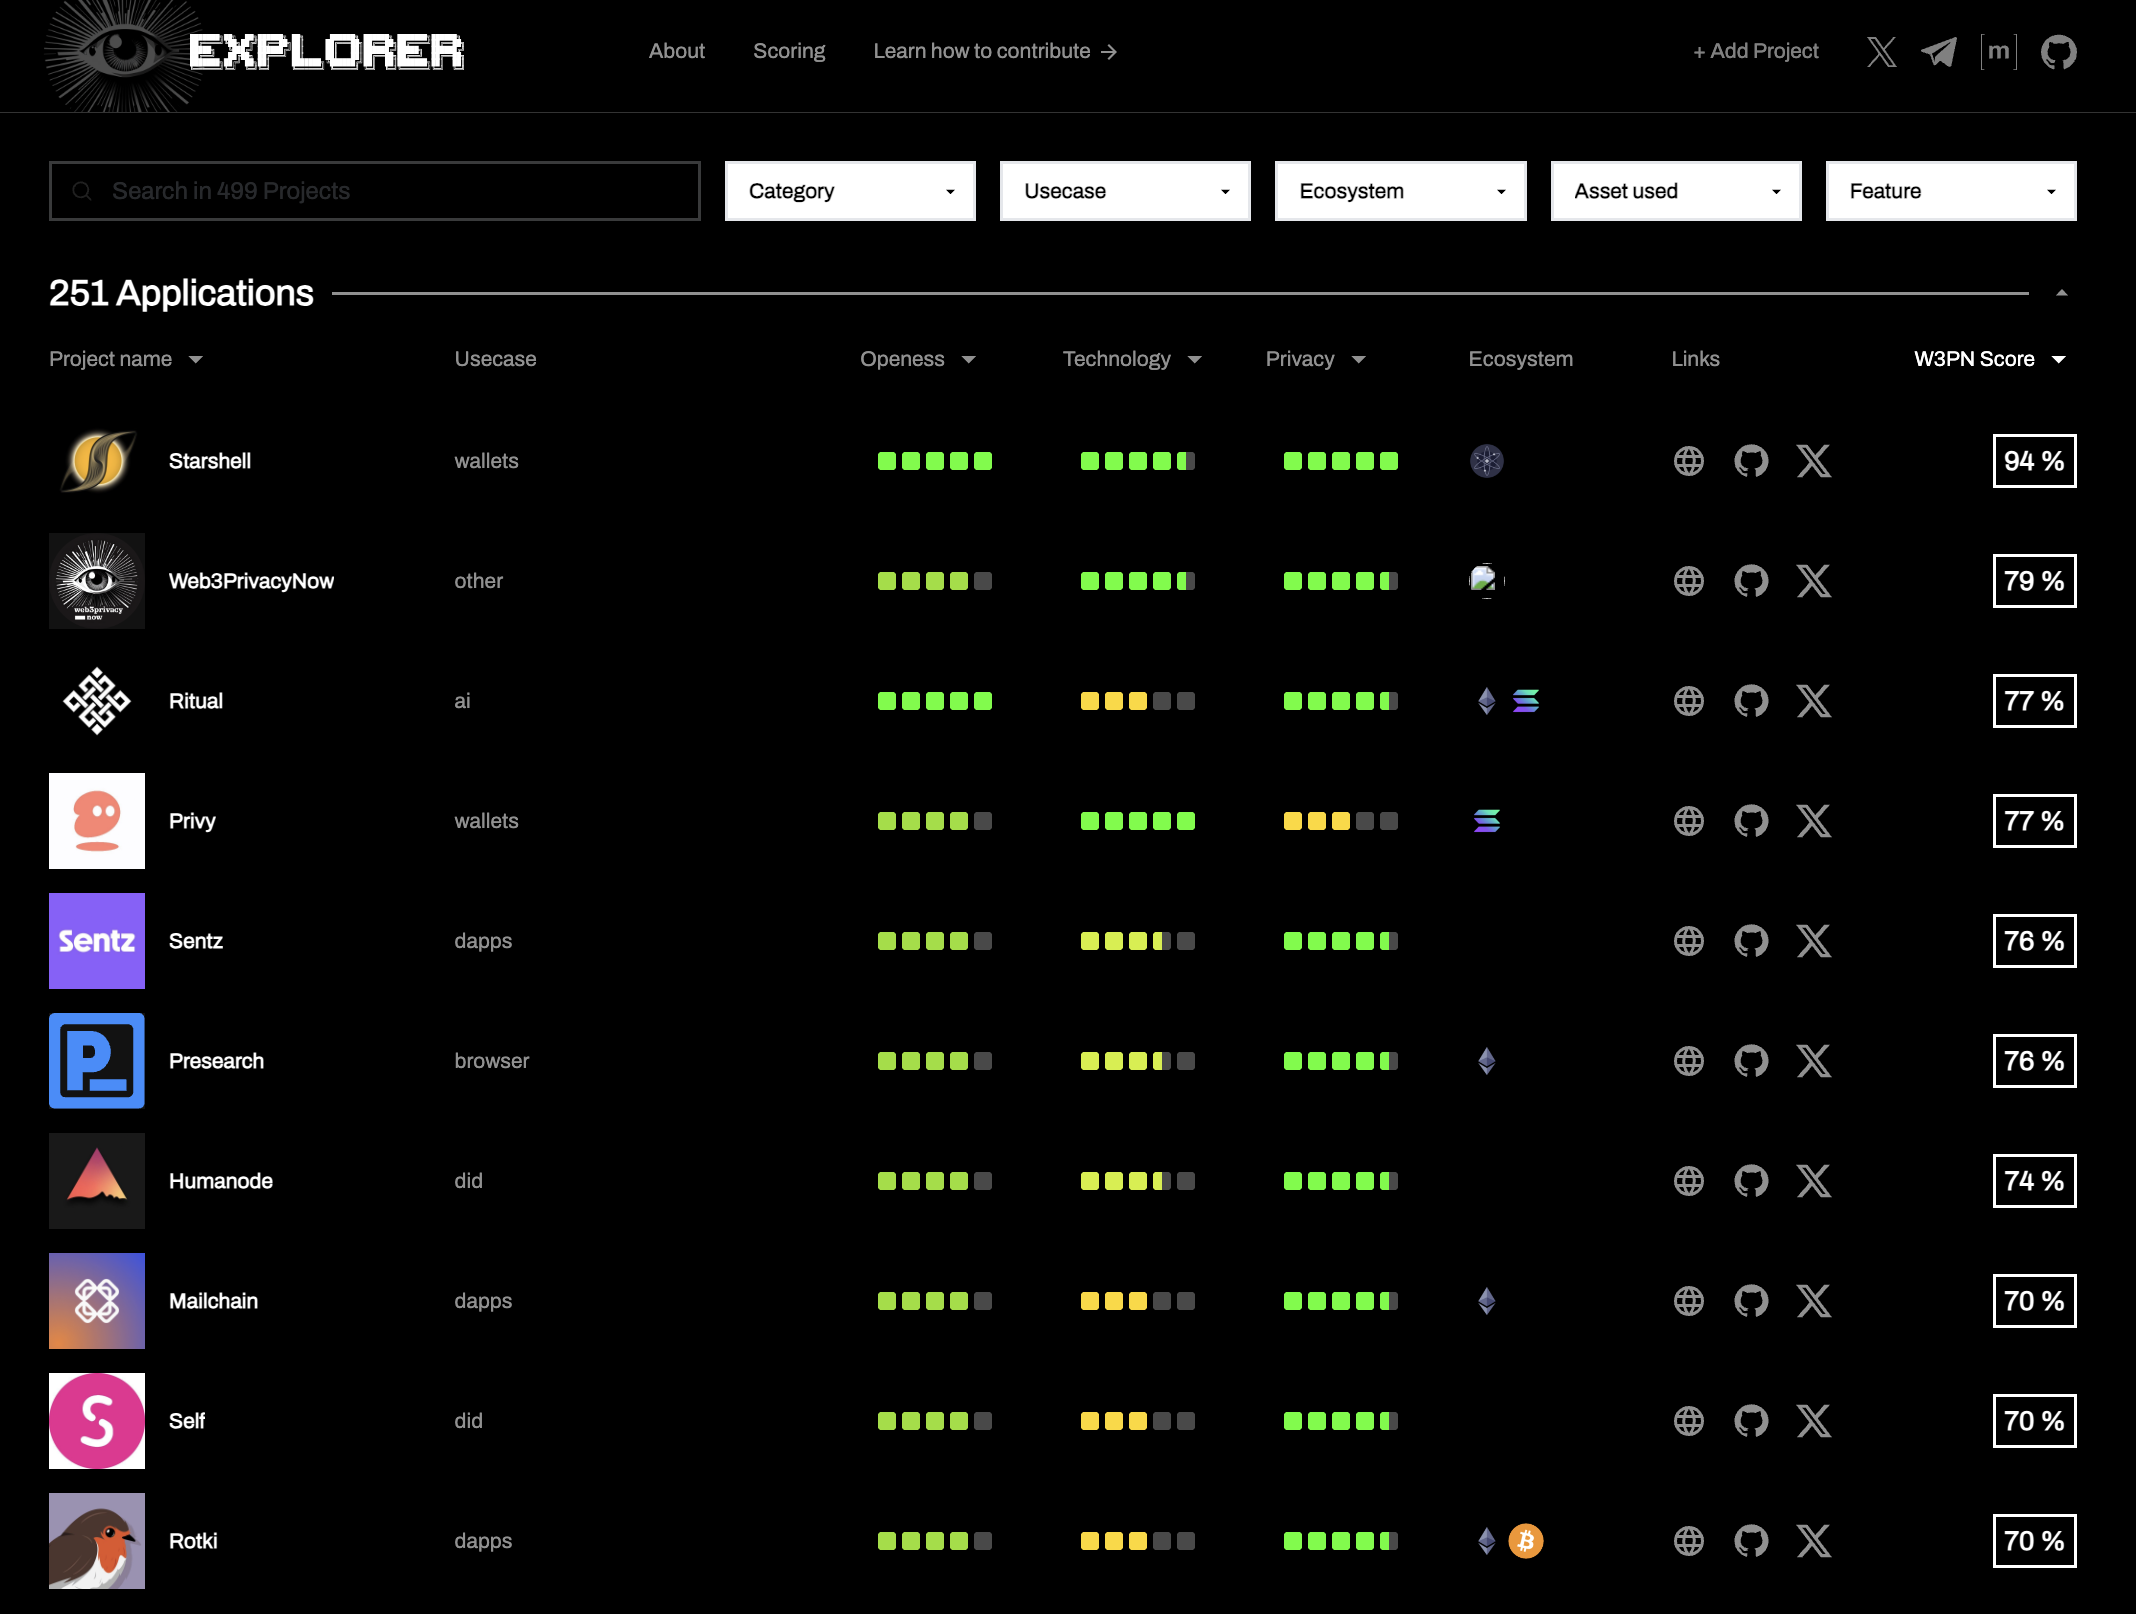Collapse the 251 Applications section
2136x1614 pixels.
[x=2061, y=293]
